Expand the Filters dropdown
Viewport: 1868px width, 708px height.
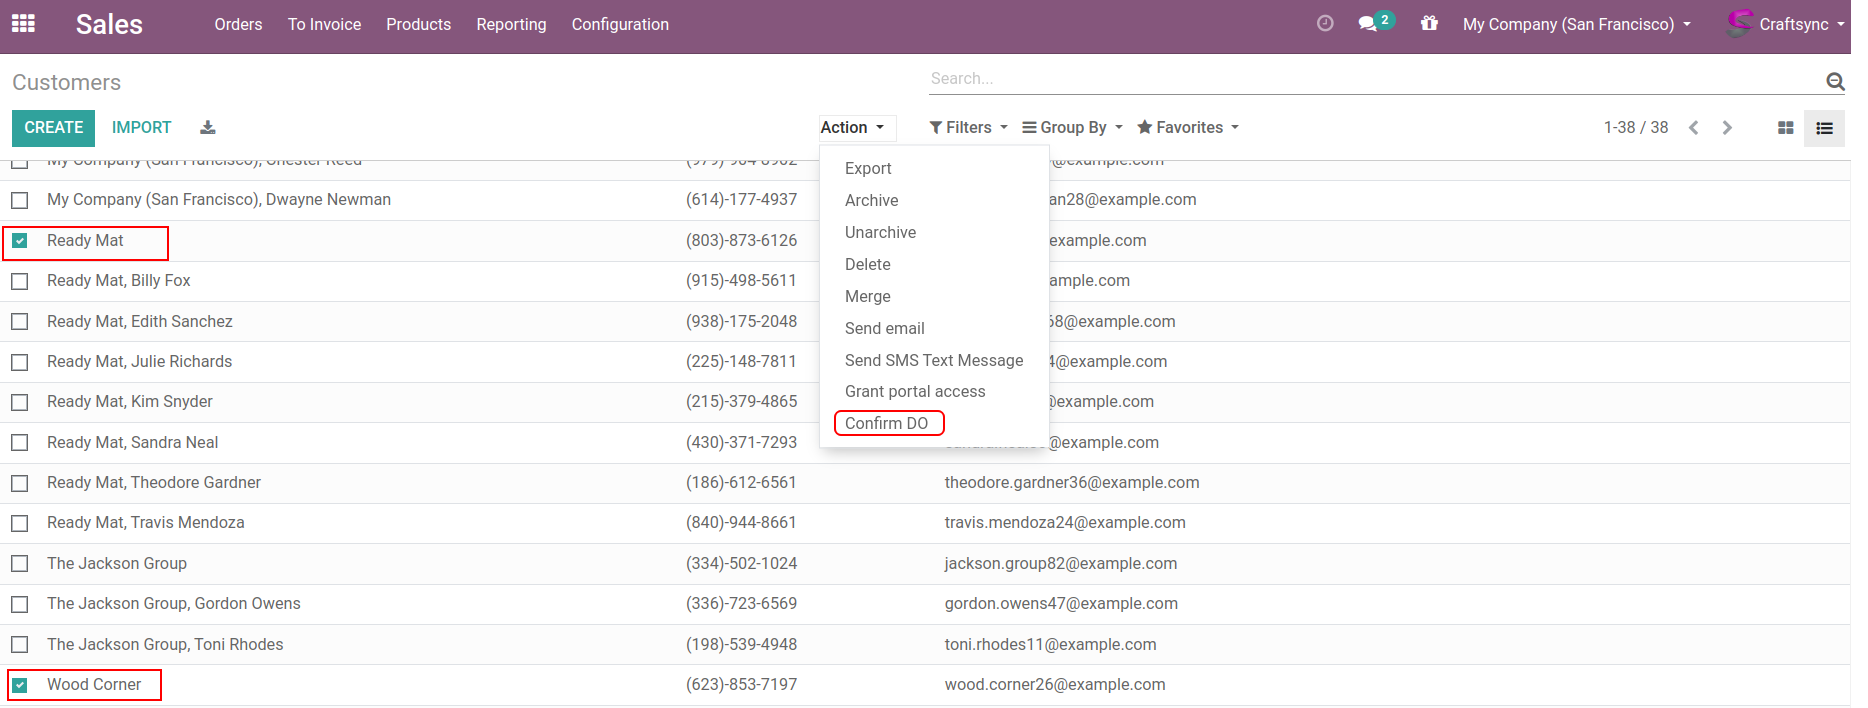tap(968, 128)
